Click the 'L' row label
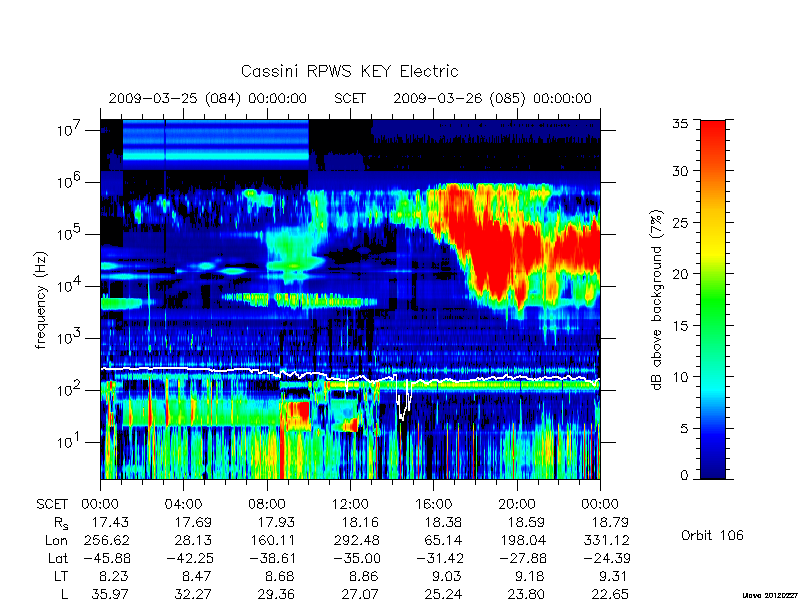 pos(65,593)
